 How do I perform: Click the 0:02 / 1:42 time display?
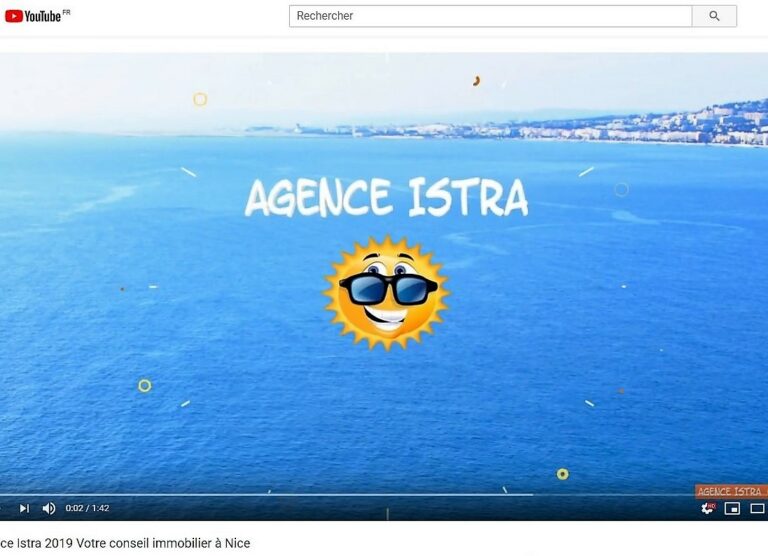(x=87, y=508)
